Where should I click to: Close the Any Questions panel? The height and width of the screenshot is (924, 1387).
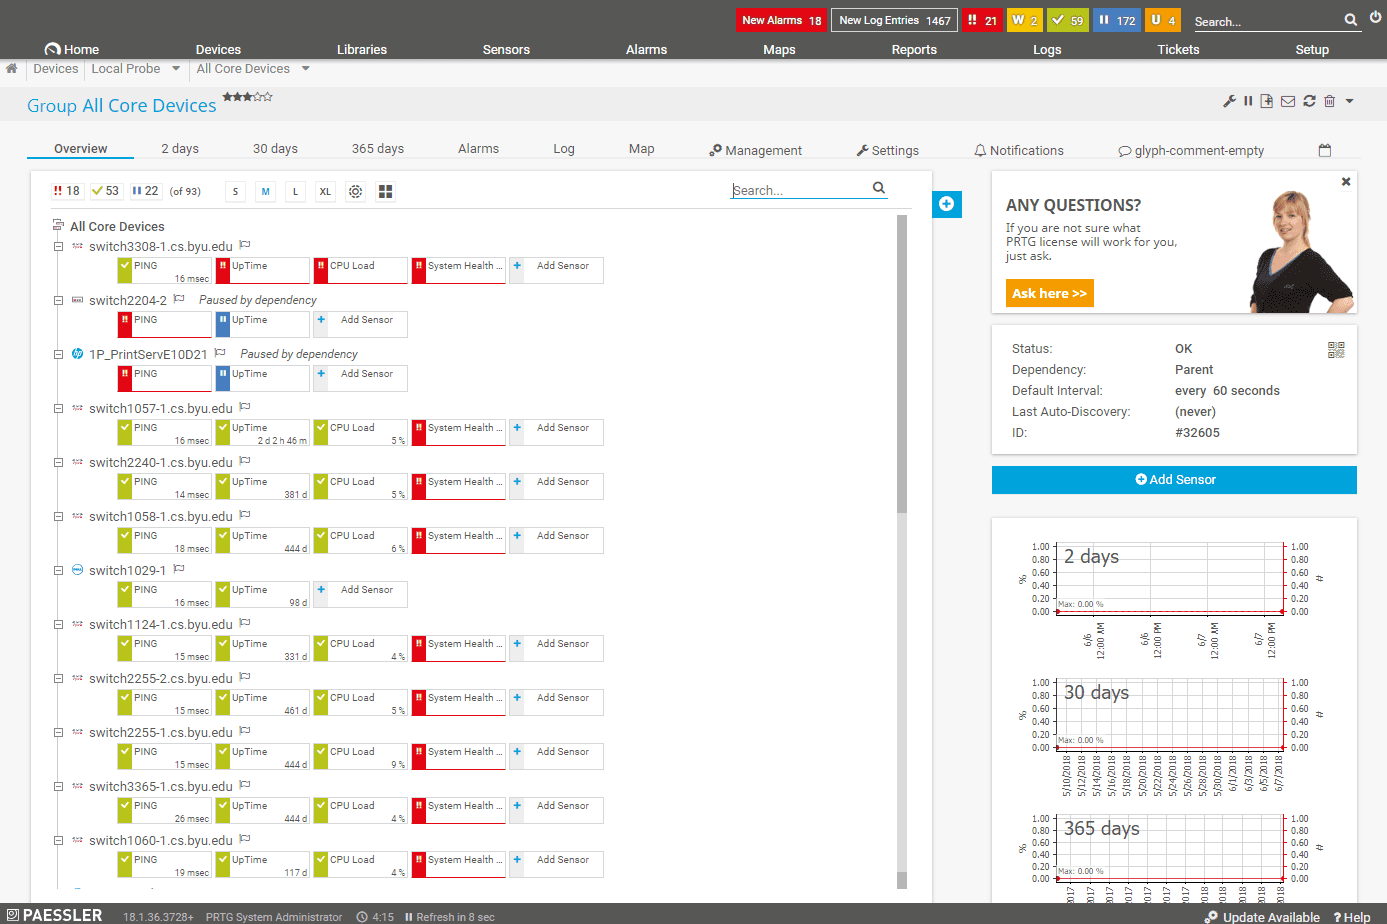click(x=1346, y=182)
